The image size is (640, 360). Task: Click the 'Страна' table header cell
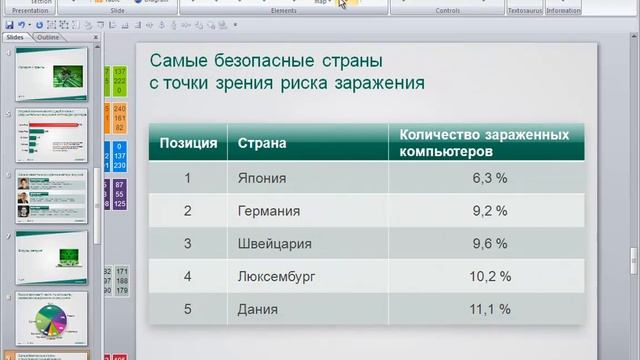click(x=308, y=142)
